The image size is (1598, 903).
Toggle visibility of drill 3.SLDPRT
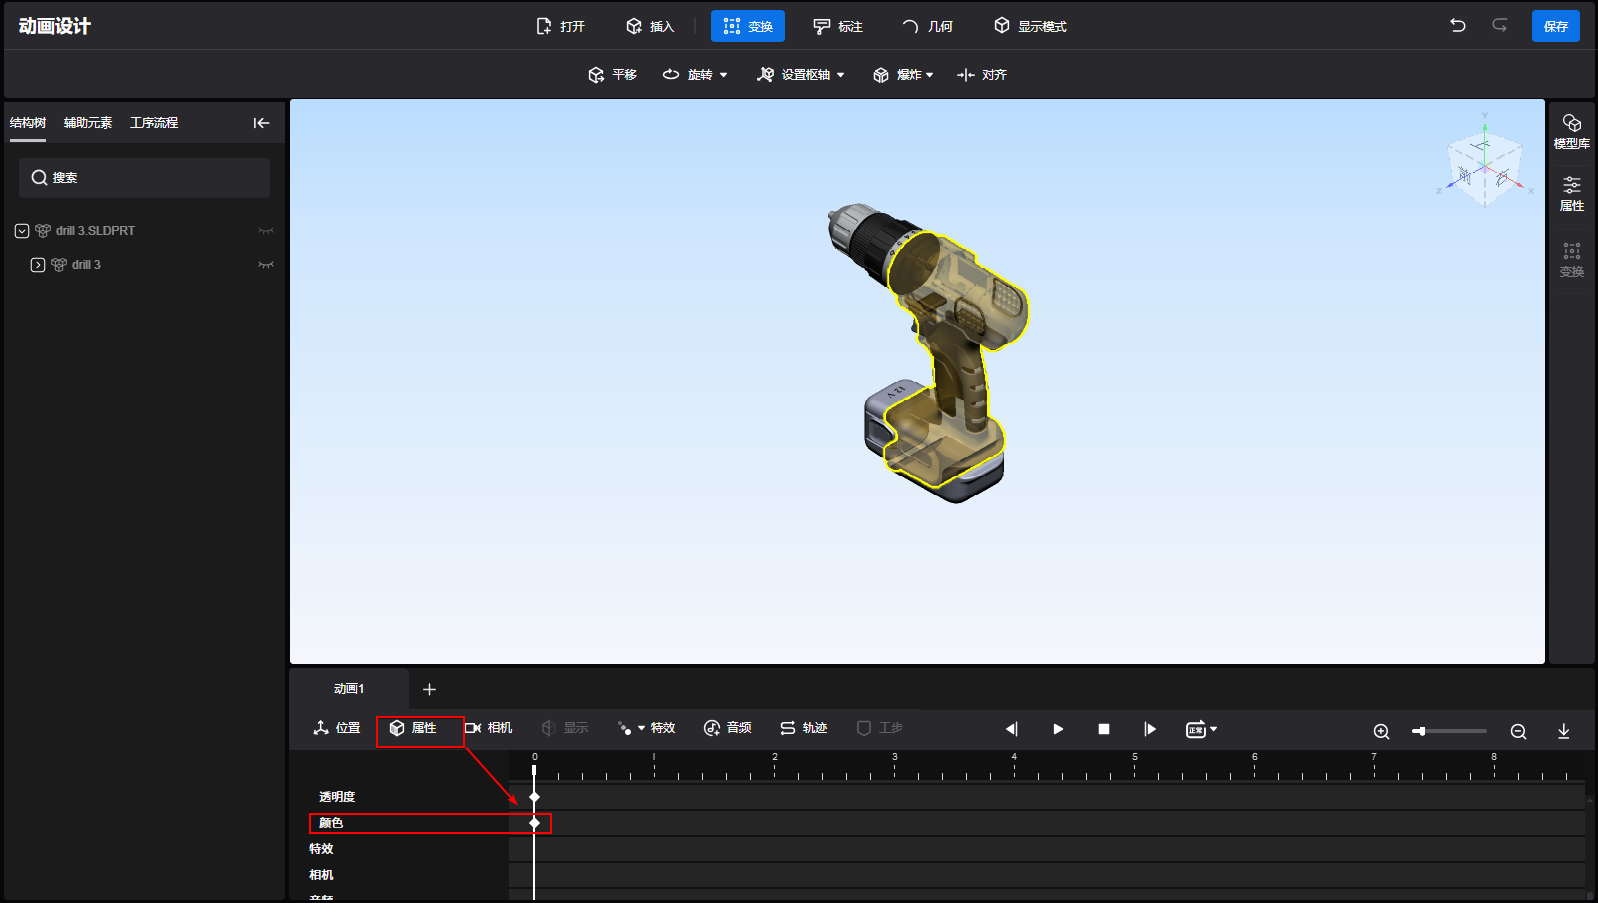(x=266, y=231)
